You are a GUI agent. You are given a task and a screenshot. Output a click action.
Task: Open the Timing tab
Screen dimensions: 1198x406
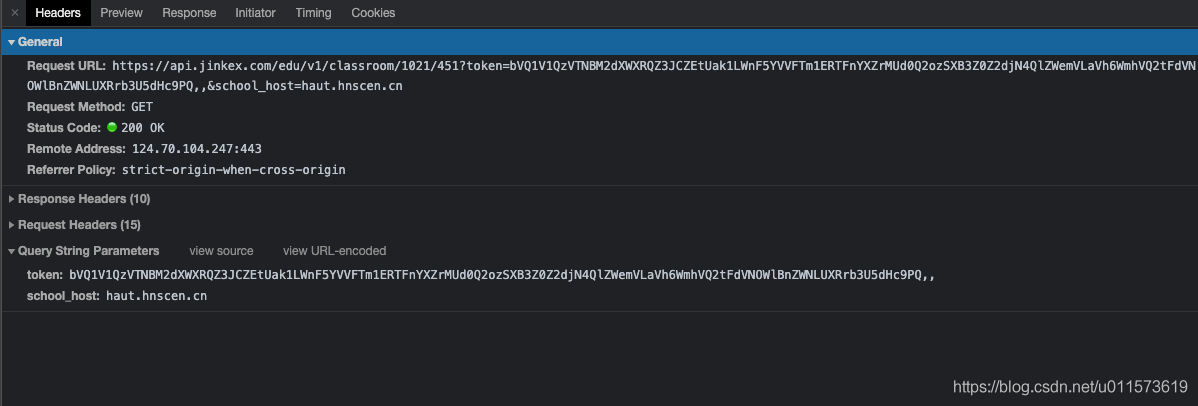(x=313, y=12)
